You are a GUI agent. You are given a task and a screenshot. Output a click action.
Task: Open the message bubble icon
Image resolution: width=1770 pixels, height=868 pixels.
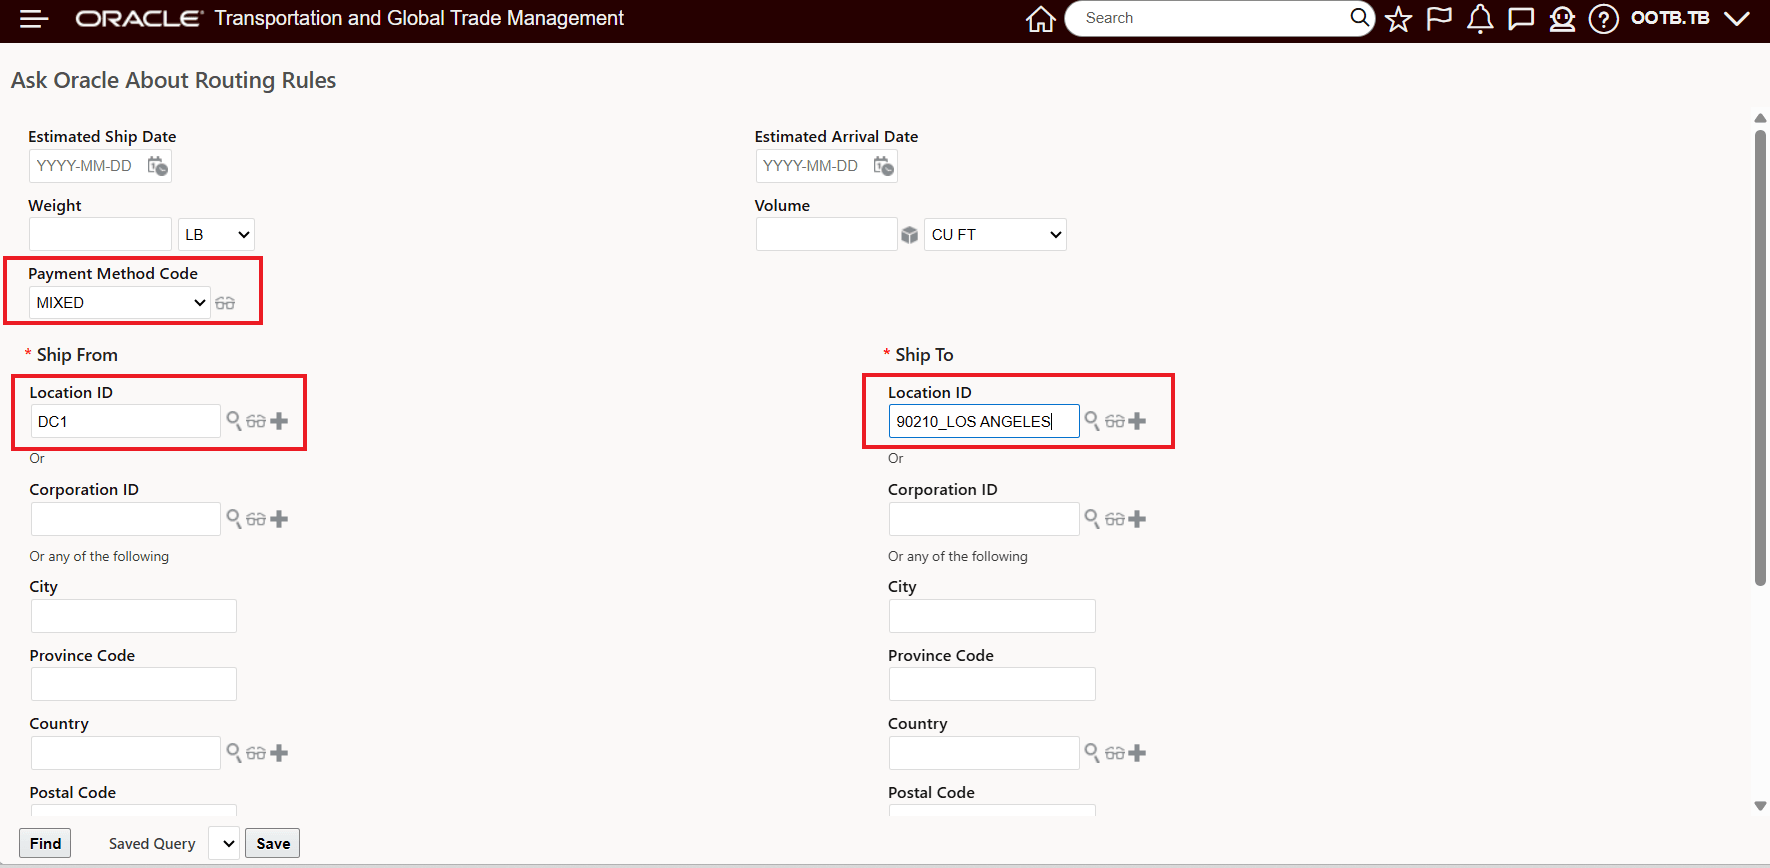pos(1521,18)
